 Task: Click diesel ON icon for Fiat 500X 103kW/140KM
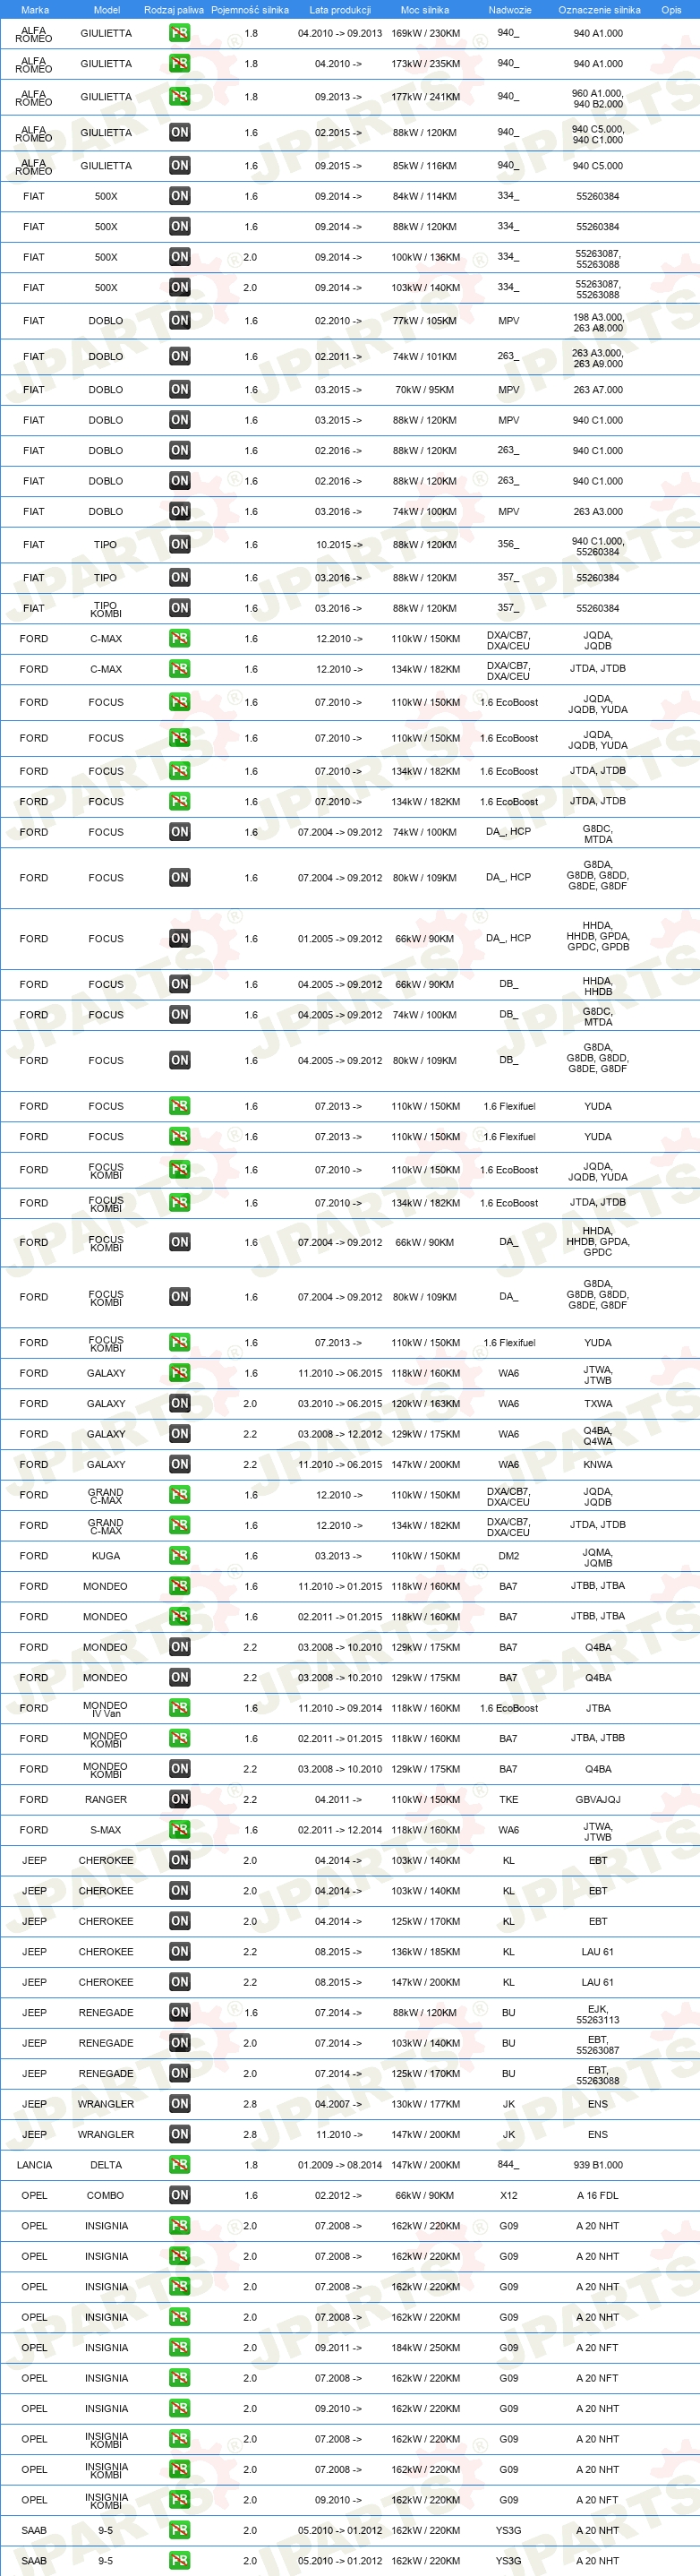pos(180,287)
